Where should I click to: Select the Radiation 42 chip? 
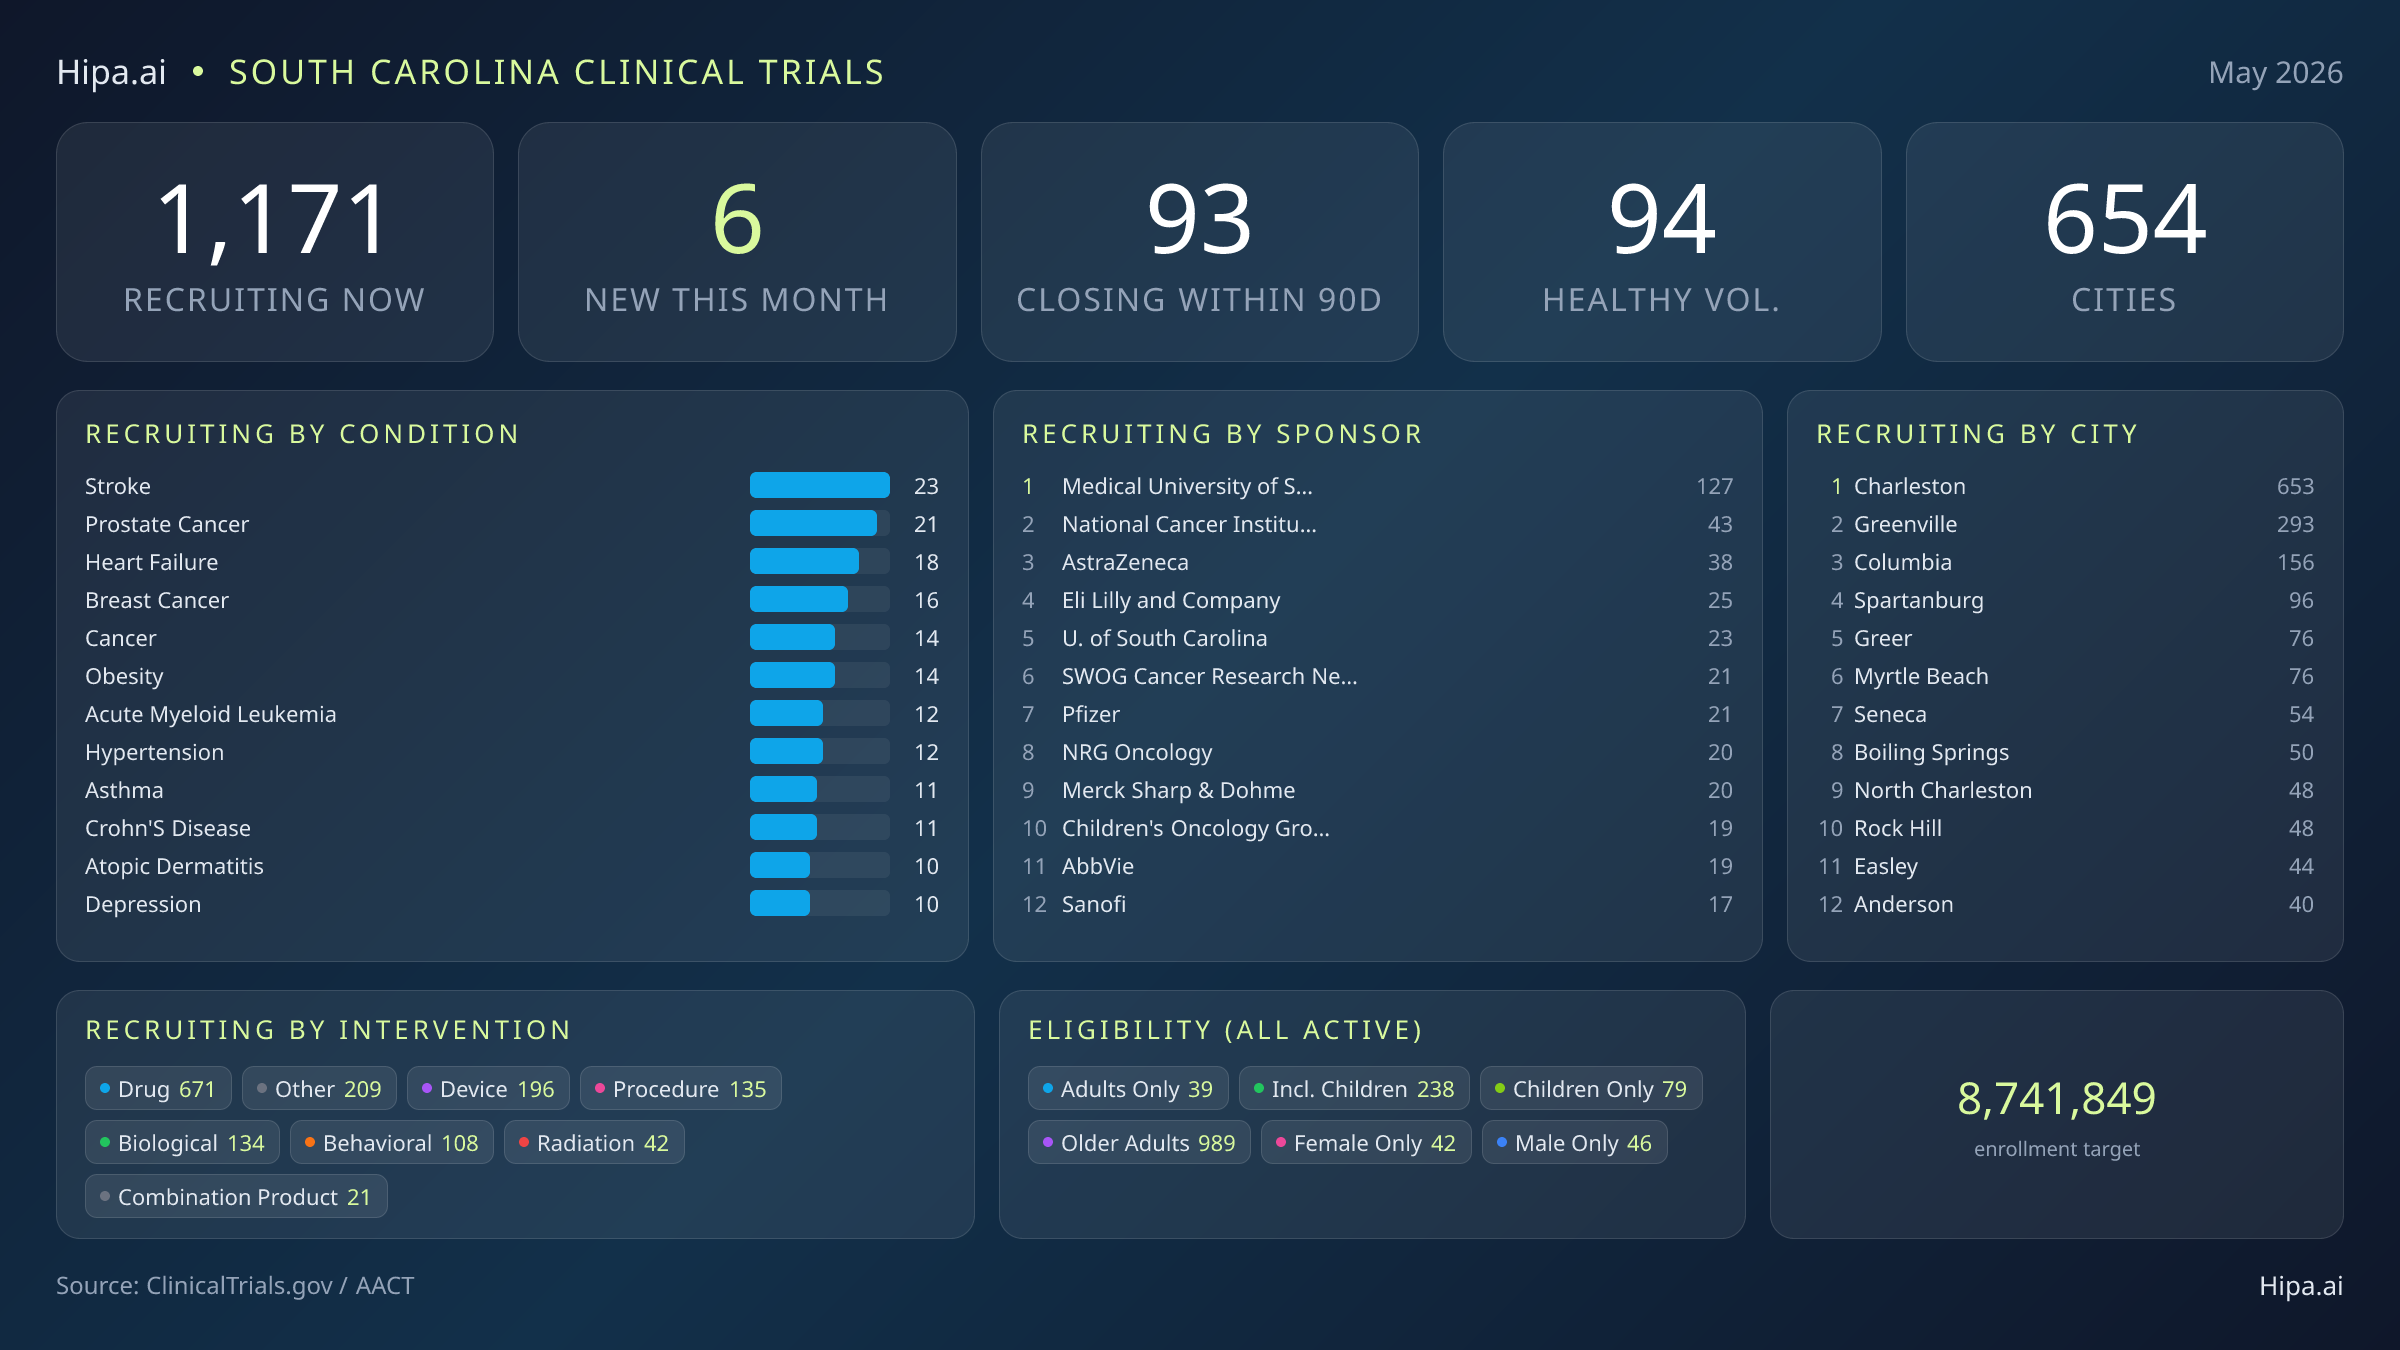click(x=594, y=1143)
